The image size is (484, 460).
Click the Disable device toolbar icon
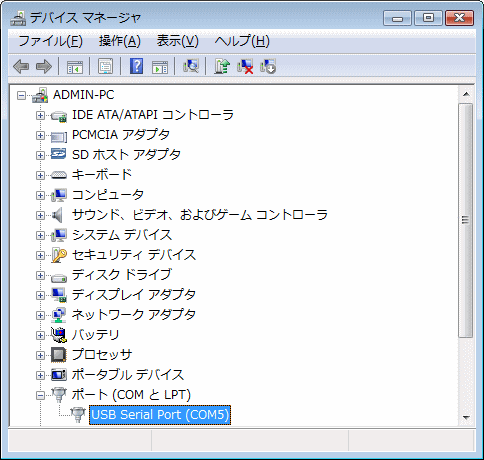click(x=268, y=66)
